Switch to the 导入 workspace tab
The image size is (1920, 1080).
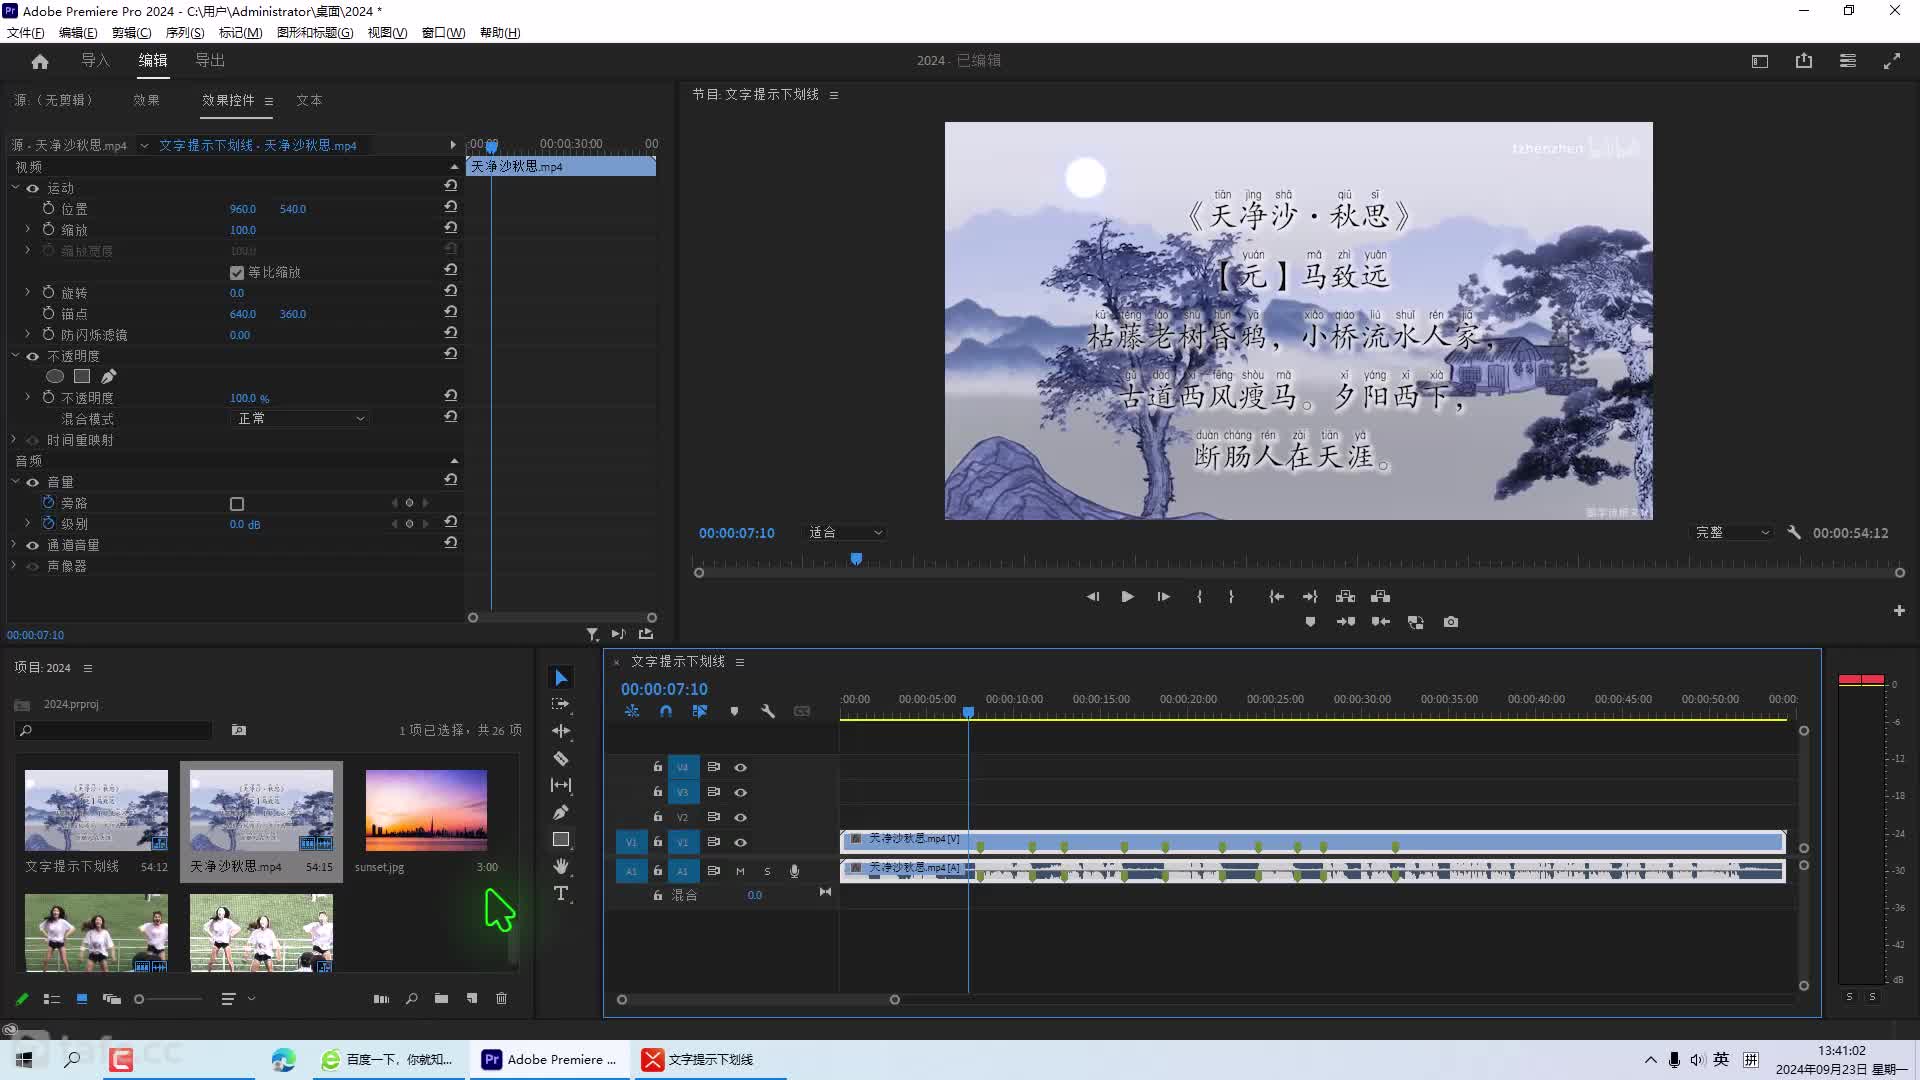(95, 61)
